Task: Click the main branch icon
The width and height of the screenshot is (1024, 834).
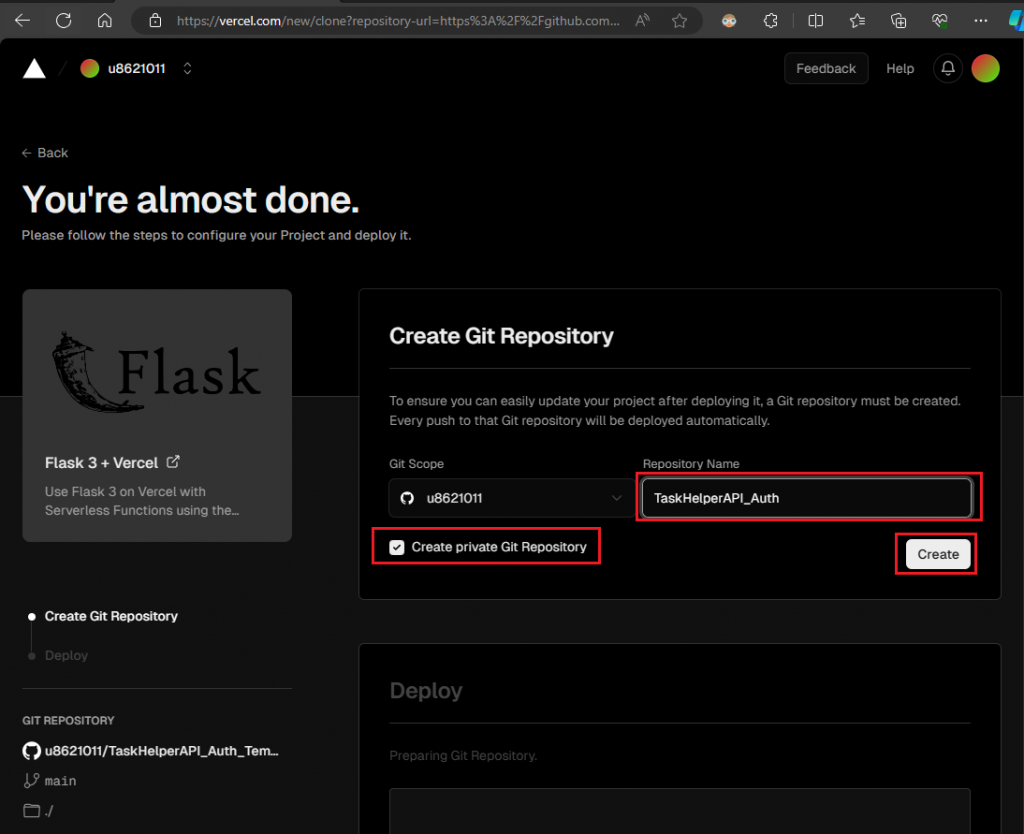Action: point(31,780)
